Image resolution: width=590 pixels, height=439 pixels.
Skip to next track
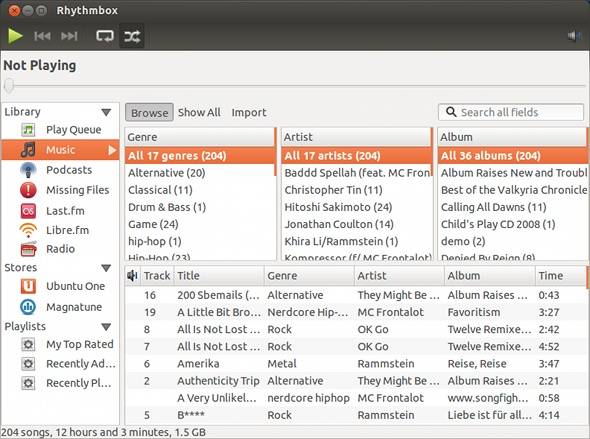click(69, 36)
